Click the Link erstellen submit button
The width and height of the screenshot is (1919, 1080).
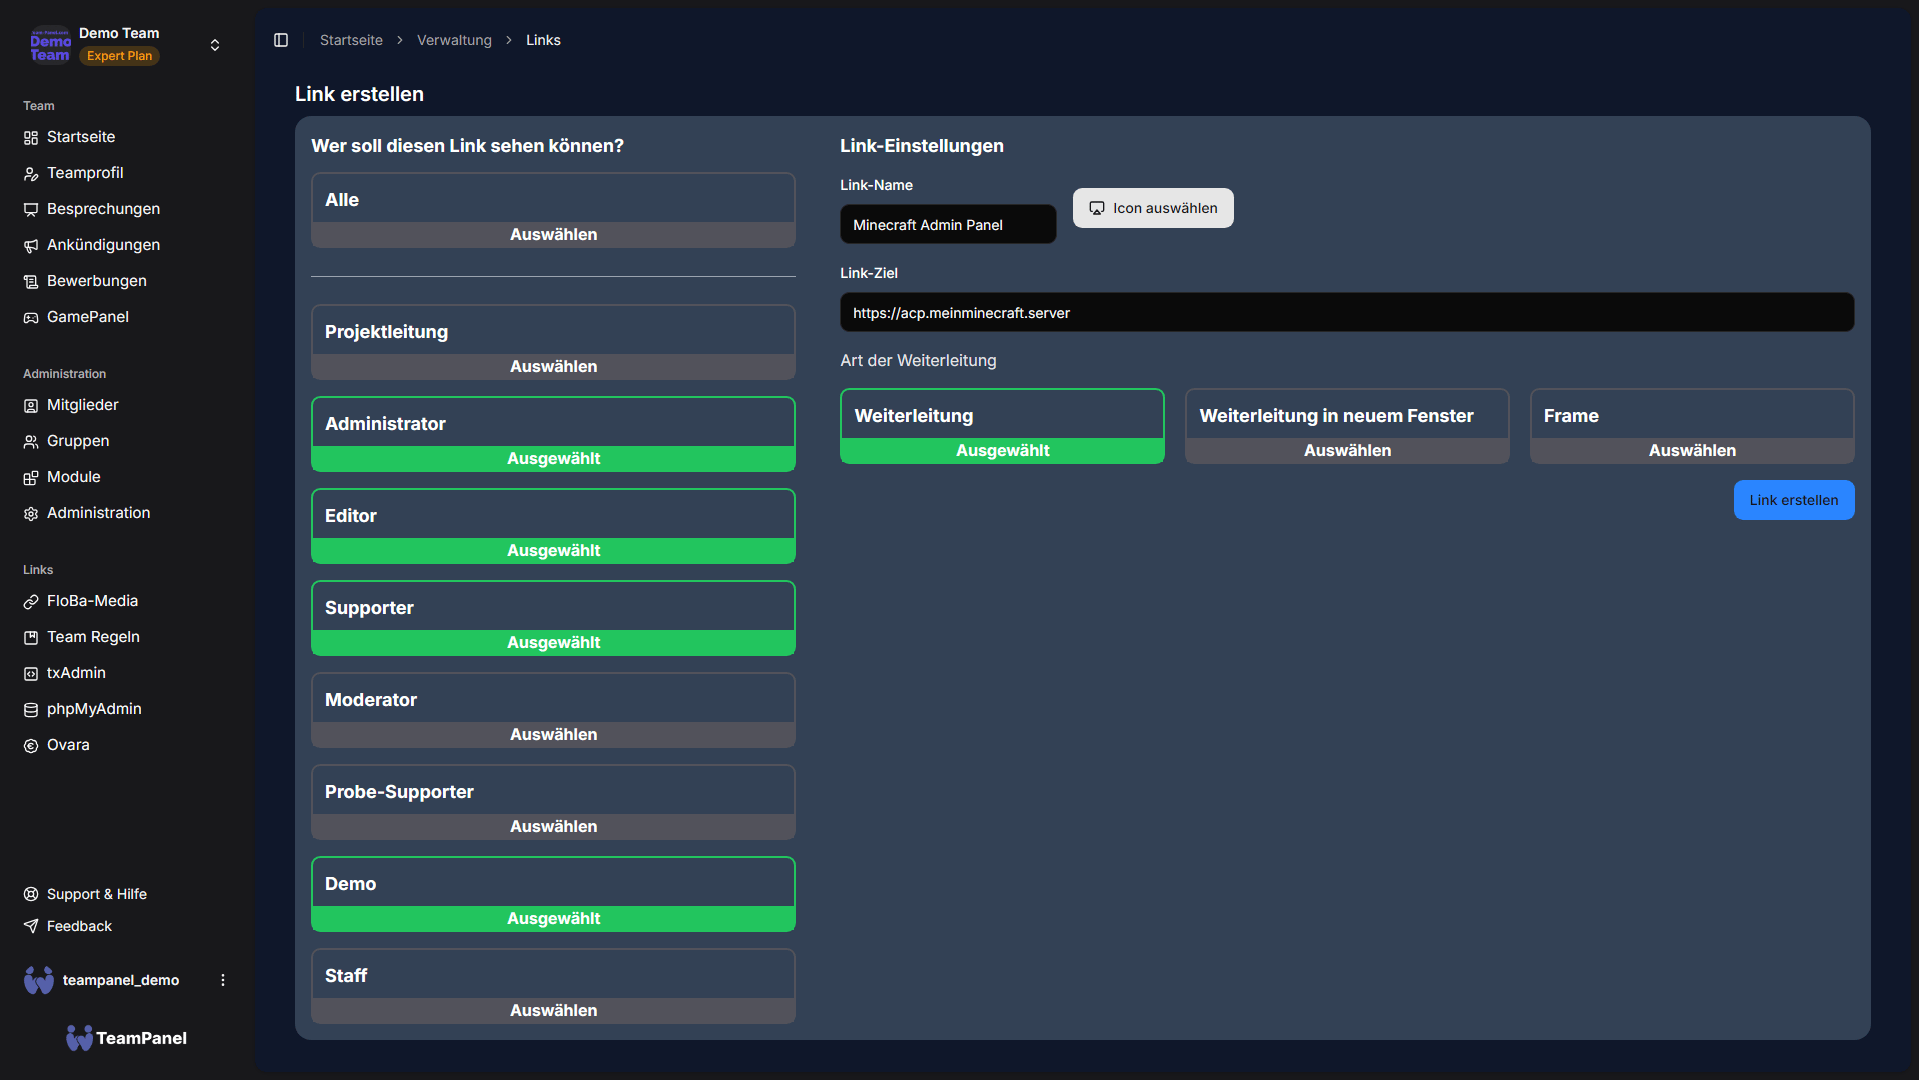1794,500
